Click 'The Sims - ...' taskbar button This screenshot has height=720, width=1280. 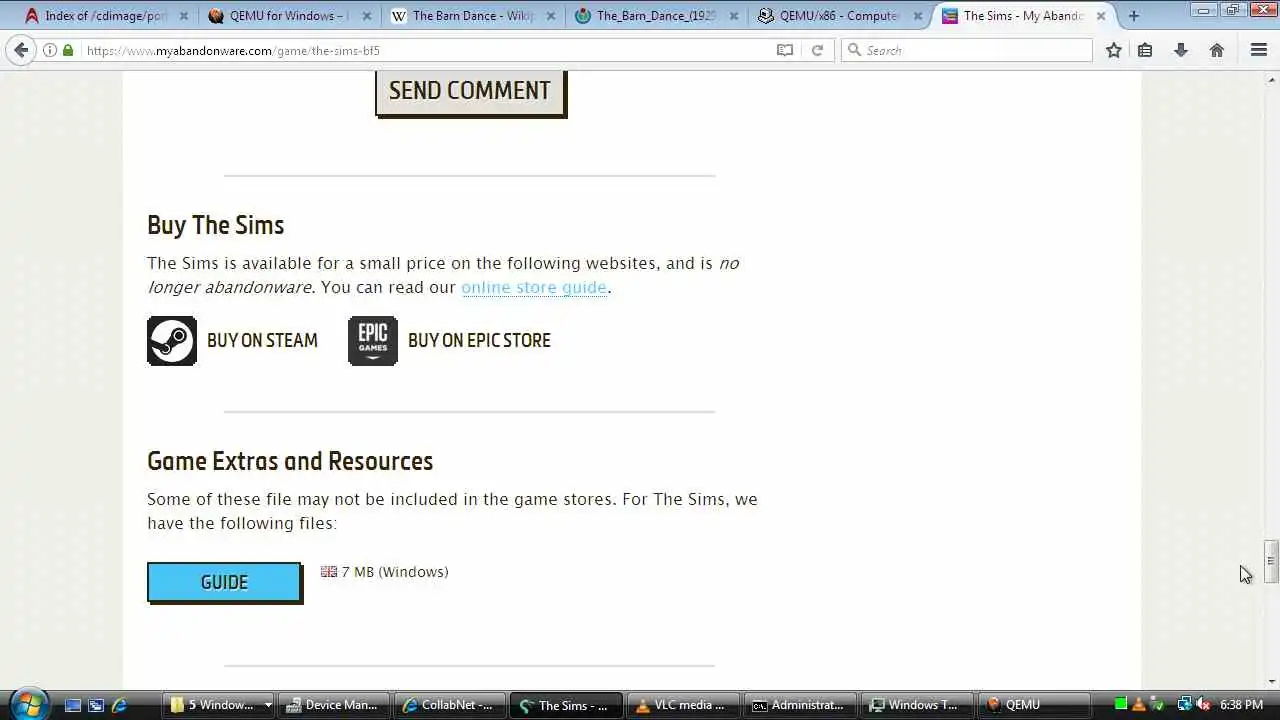[x=566, y=705]
